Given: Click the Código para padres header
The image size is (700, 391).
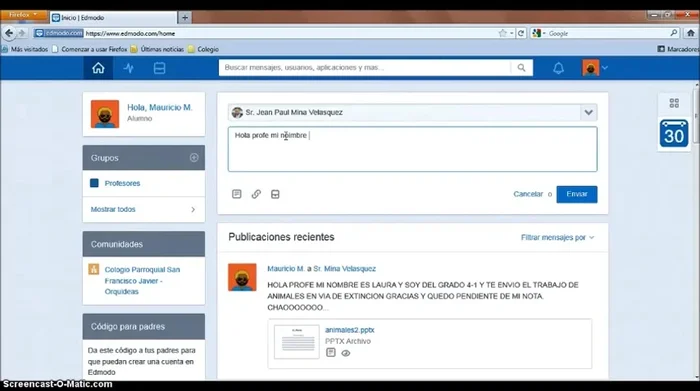Looking at the screenshot, I should (x=143, y=326).
